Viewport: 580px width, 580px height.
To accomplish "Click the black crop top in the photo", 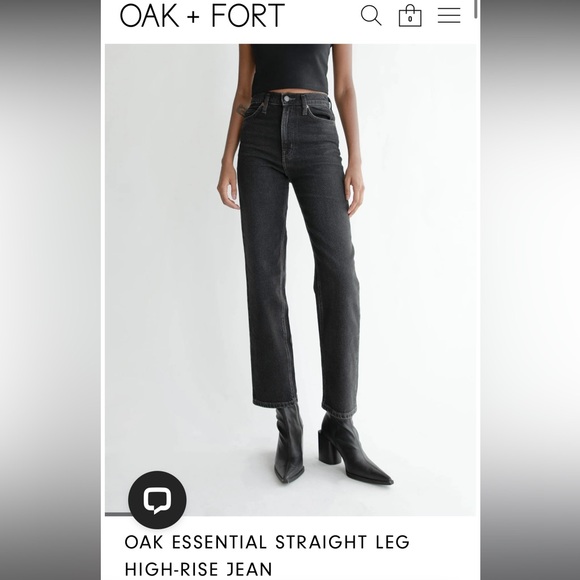I will (291, 69).
